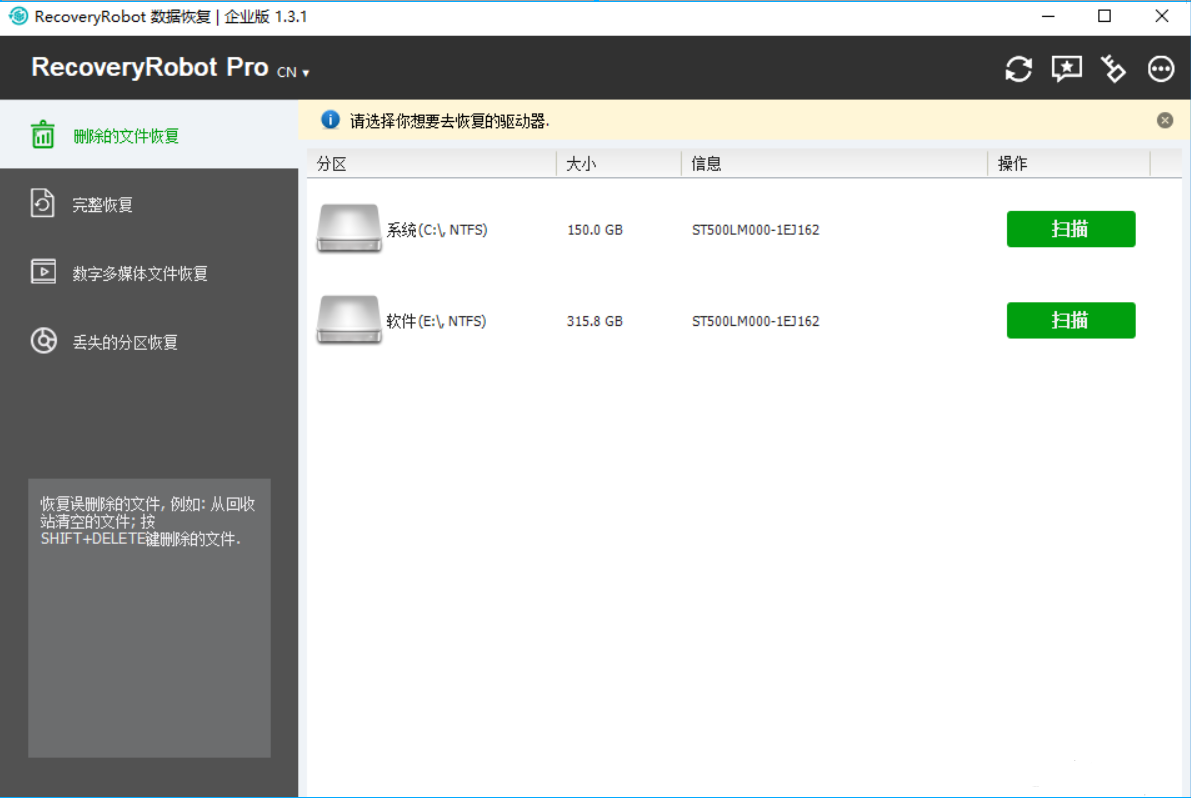Click the banner message 请选择你想要去恢复的驱动器
The image size is (1191, 798).
(x=450, y=121)
